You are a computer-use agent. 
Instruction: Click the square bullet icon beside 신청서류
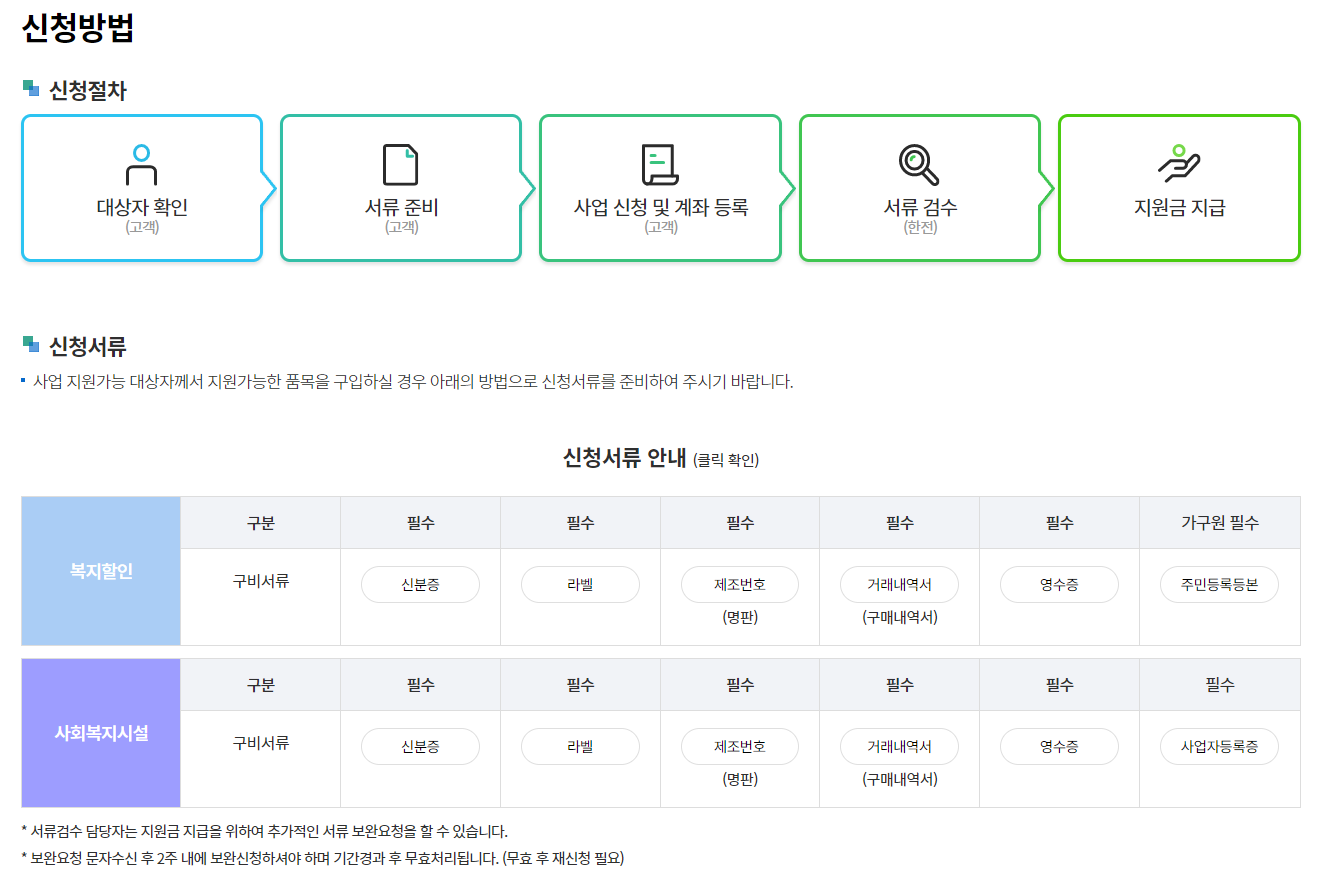point(31,345)
